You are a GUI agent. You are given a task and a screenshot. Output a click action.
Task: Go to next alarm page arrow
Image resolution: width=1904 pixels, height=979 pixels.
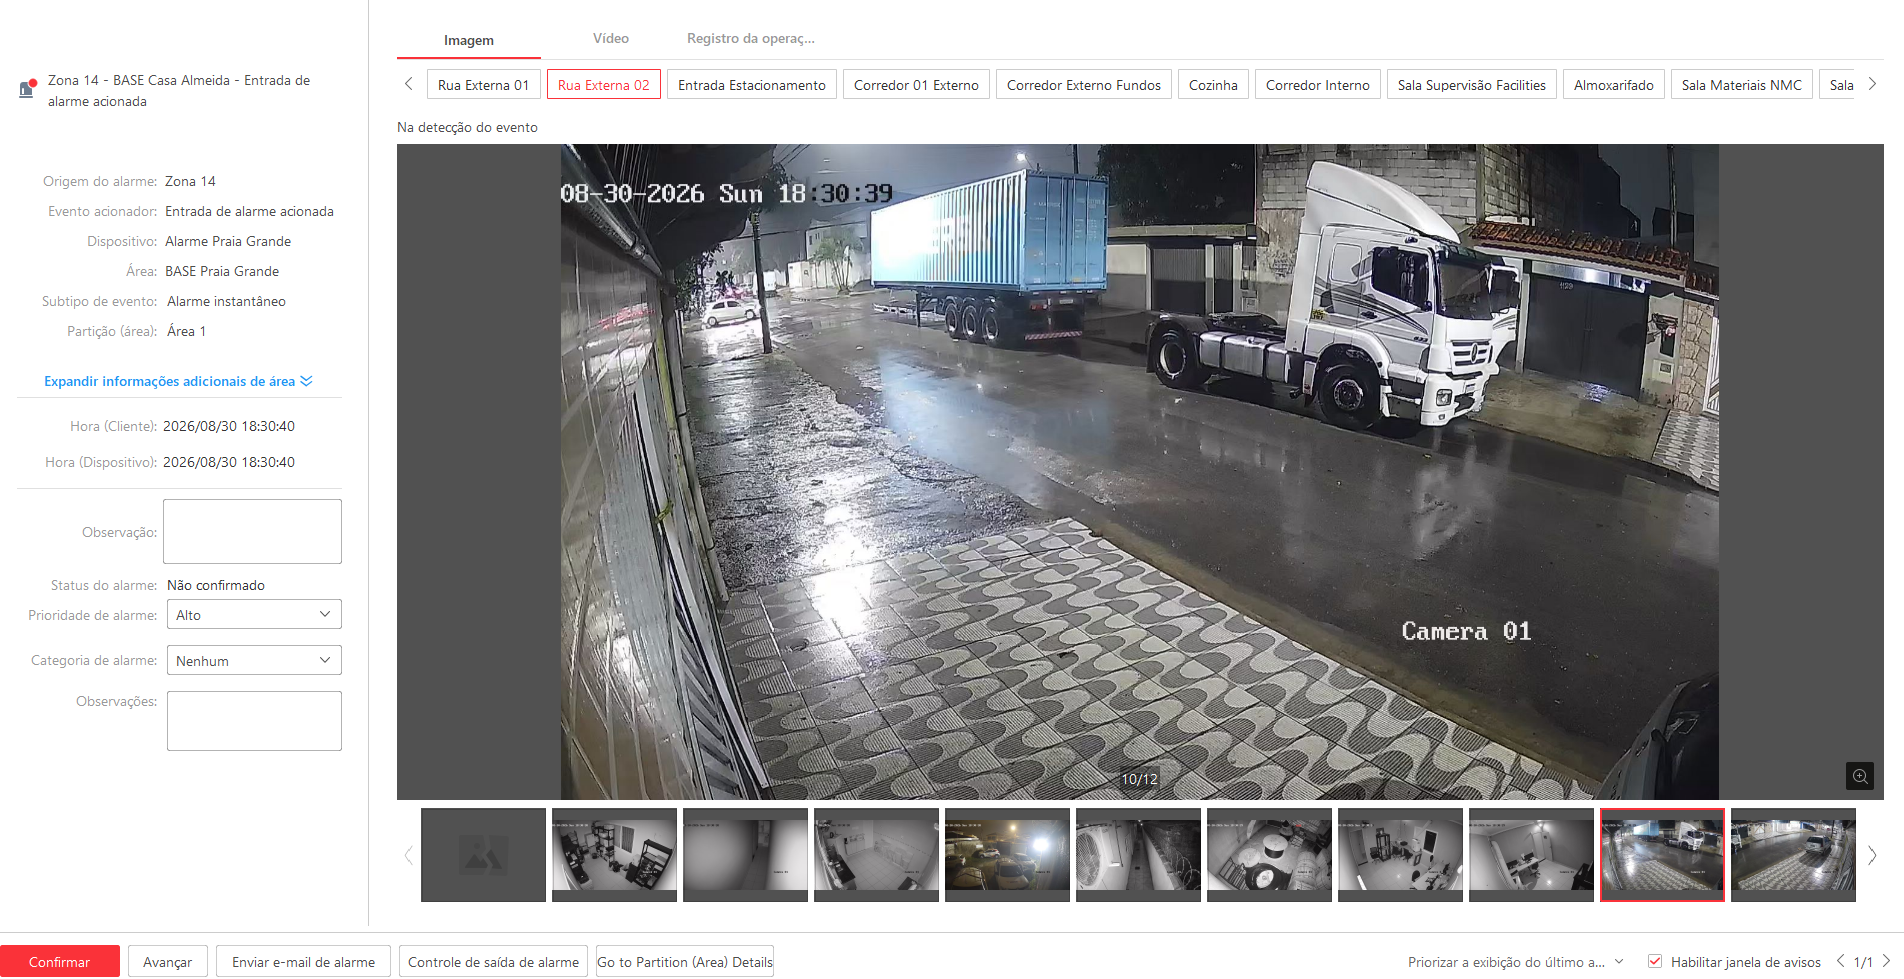[1886, 961]
